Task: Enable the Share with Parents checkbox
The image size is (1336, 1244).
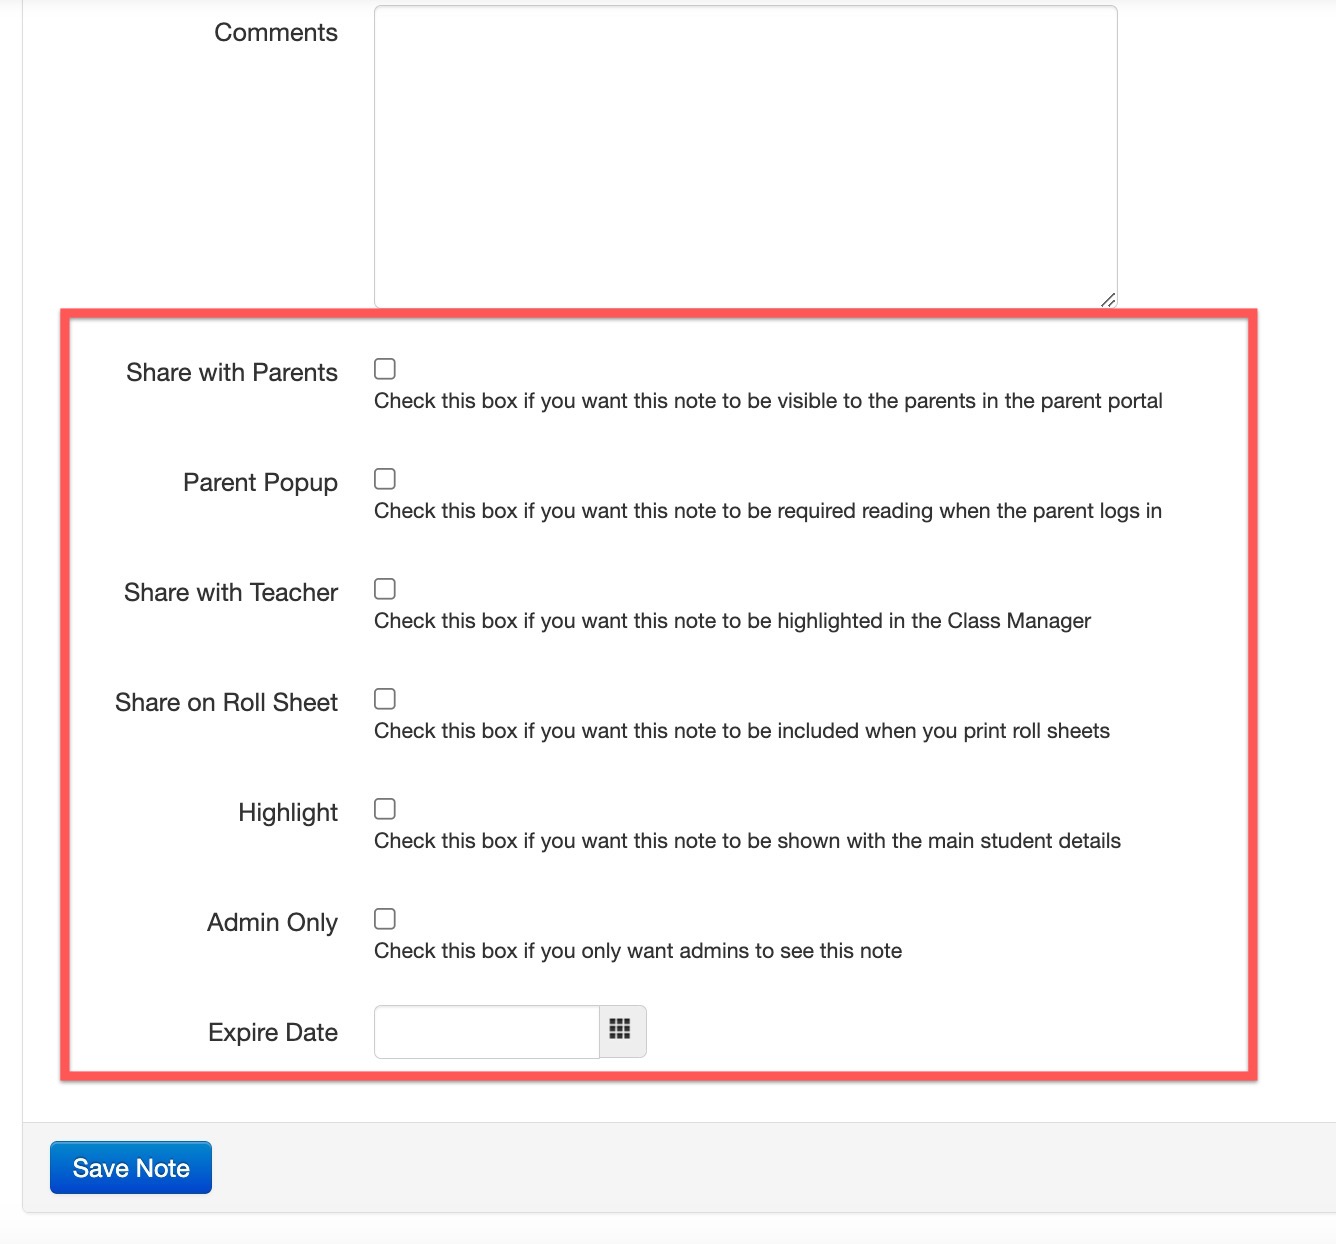Action: 385,369
